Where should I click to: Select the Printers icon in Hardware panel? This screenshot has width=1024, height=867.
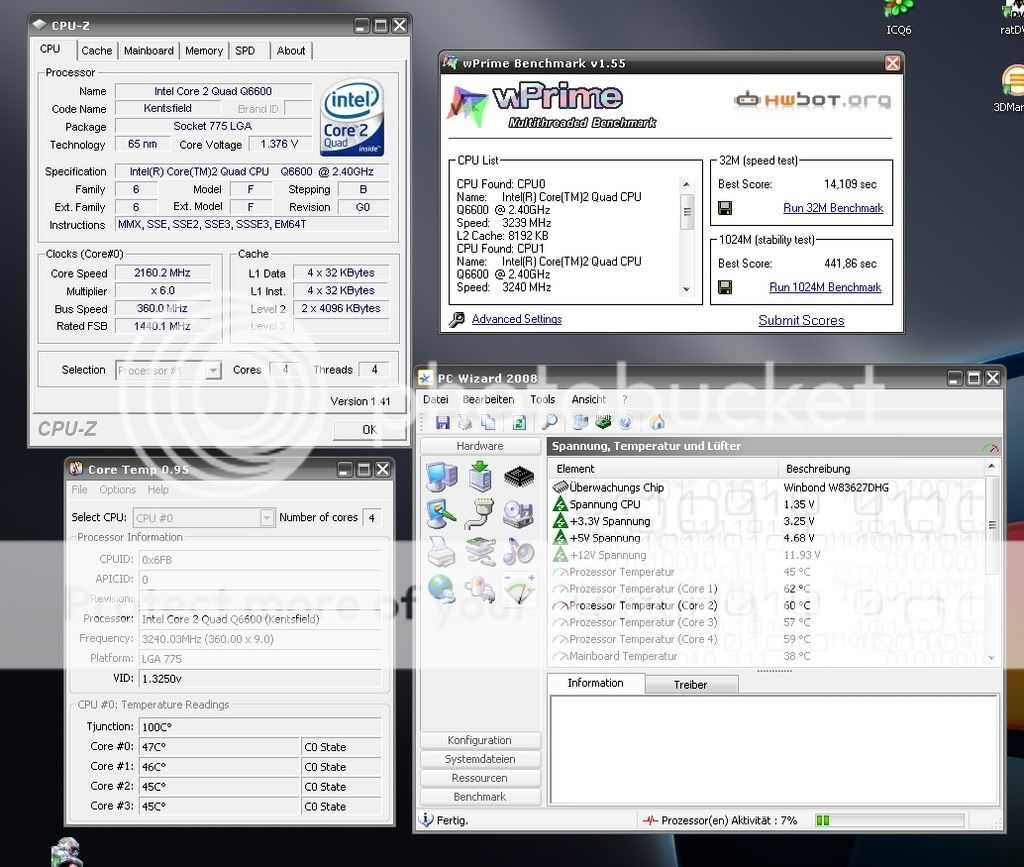click(x=441, y=552)
